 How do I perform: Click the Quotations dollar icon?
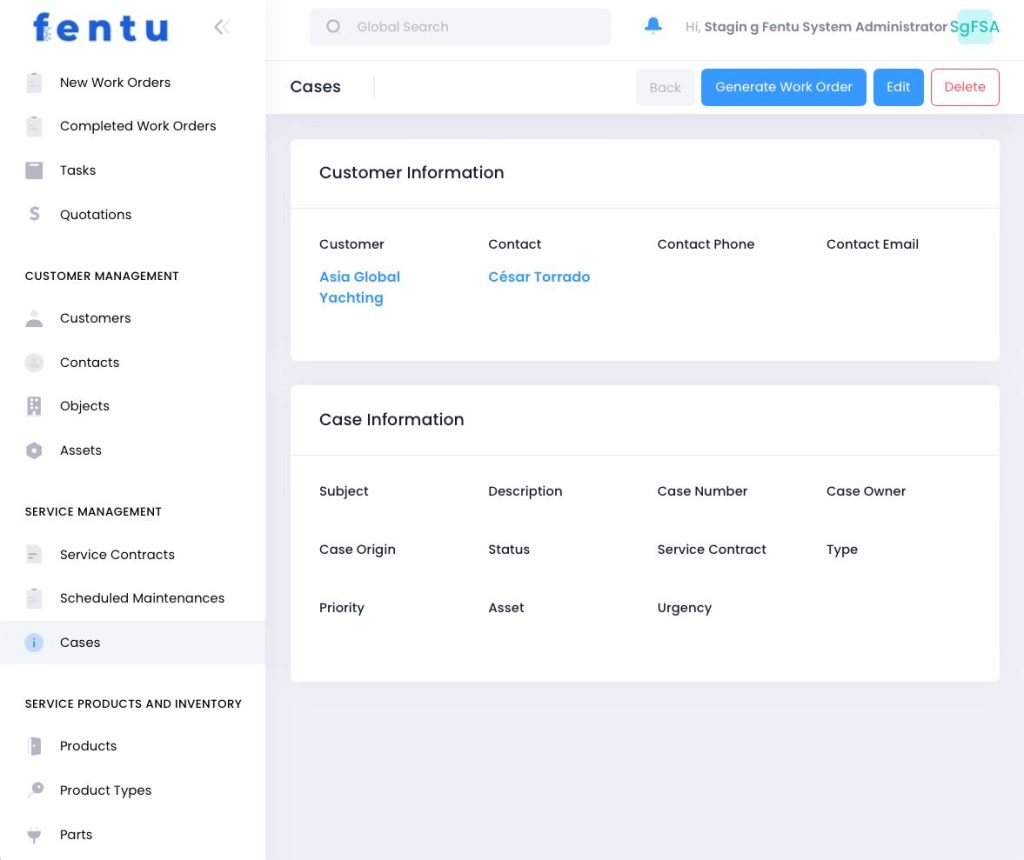[x=34, y=214]
